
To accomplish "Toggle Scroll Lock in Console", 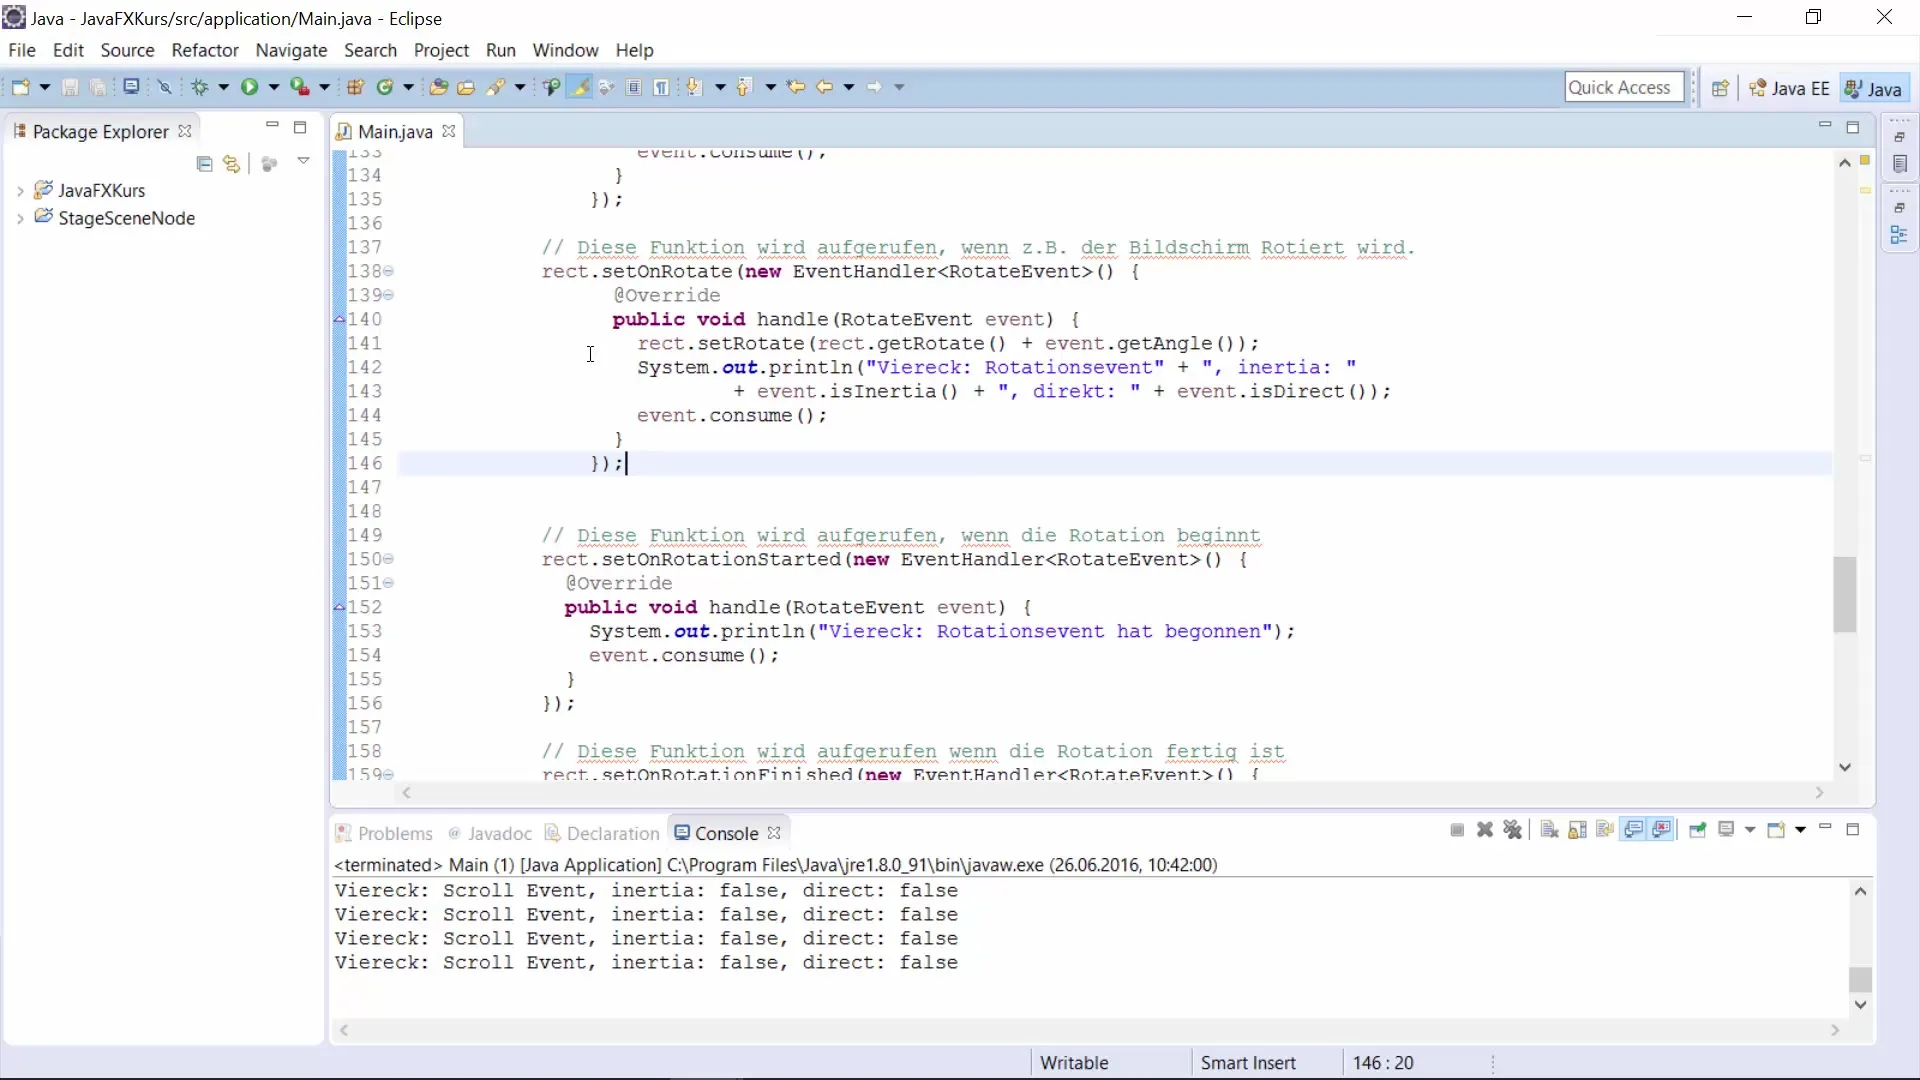I will click(1577, 830).
